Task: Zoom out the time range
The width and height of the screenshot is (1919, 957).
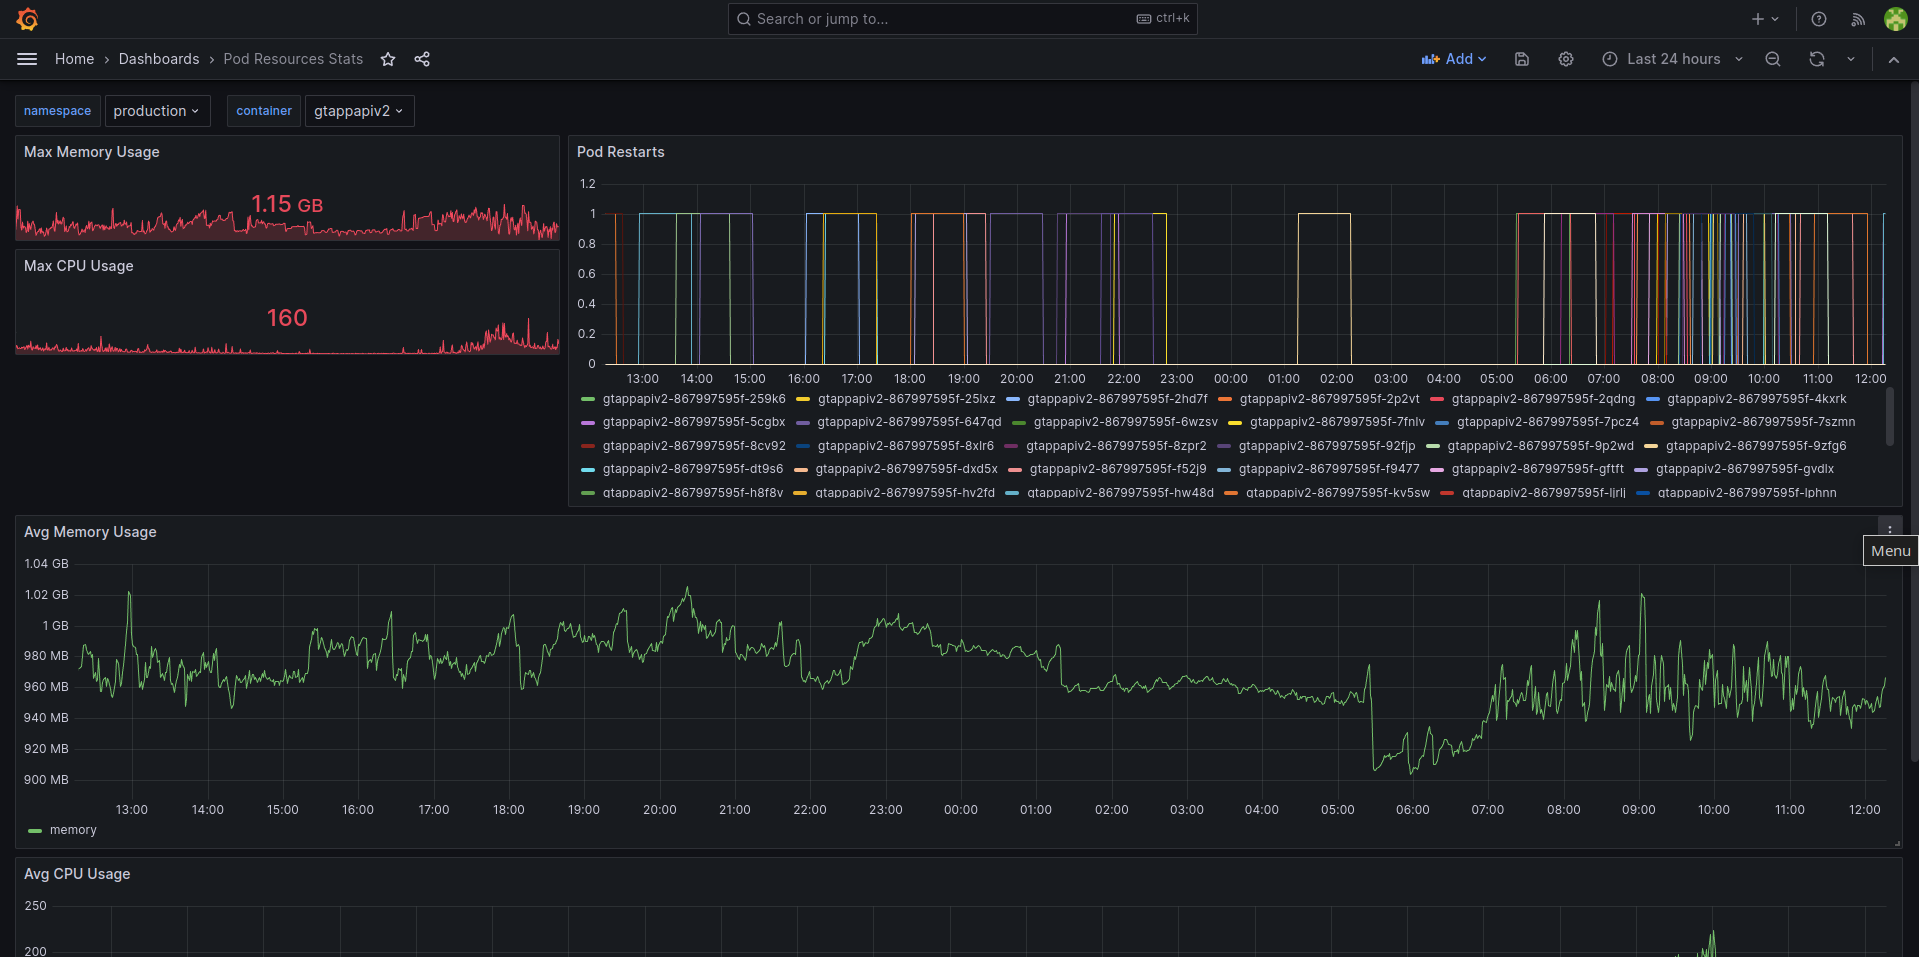Action: (x=1773, y=59)
